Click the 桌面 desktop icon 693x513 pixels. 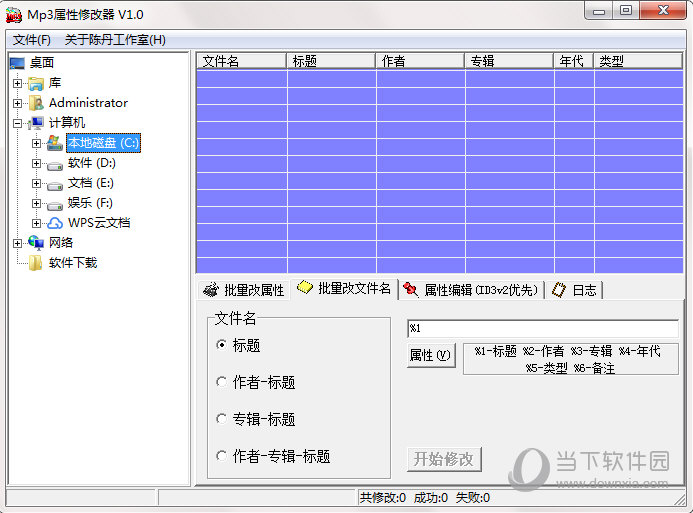pyautogui.click(x=17, y=63)
